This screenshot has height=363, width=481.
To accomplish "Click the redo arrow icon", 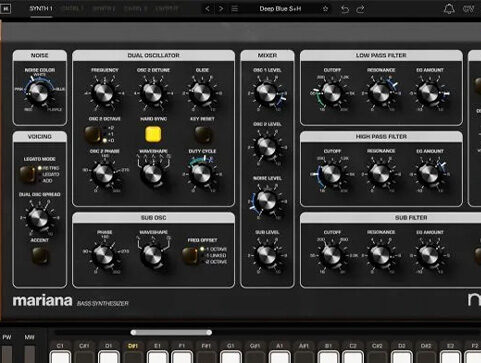I will click(x=360, y=9).
